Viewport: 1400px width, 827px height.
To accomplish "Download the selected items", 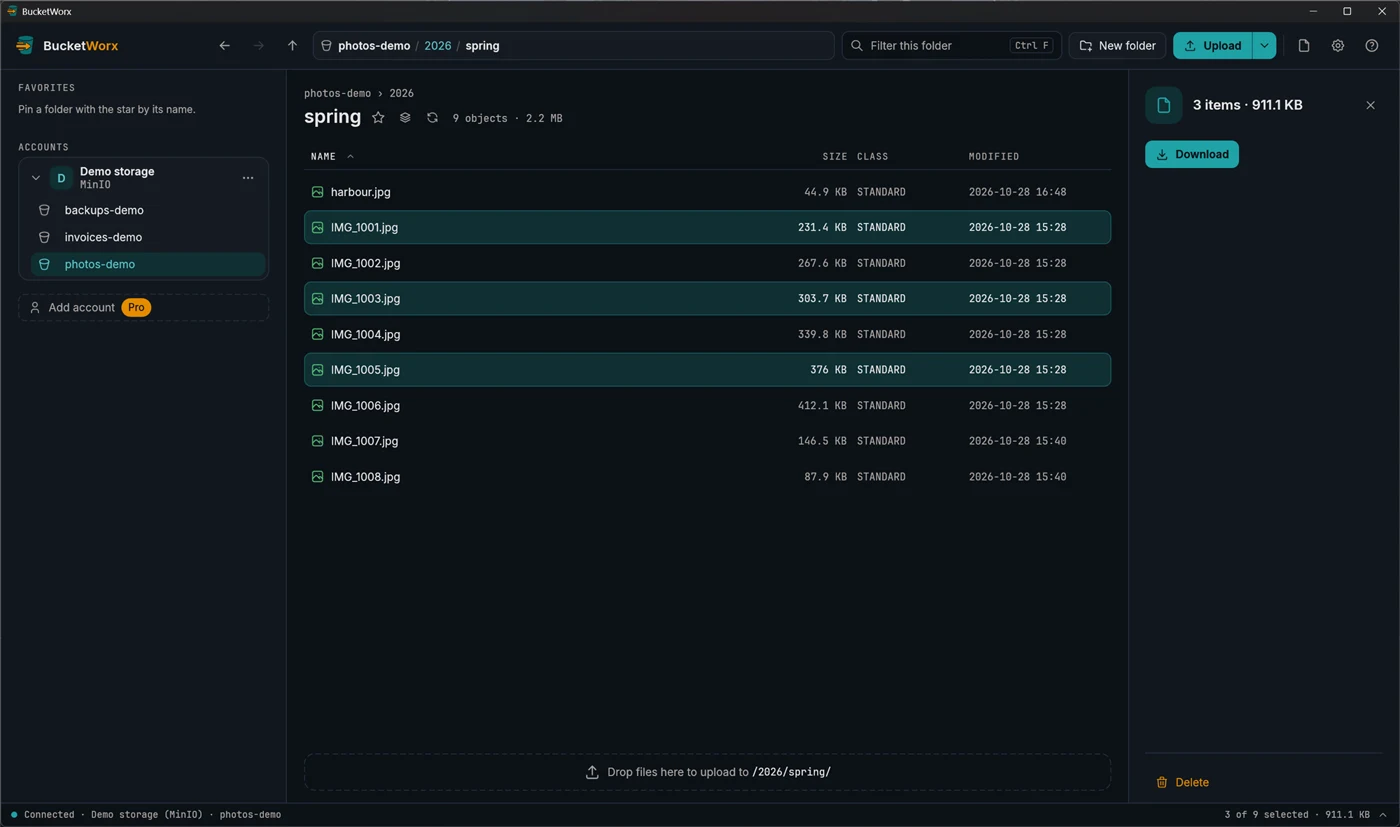I will pos(1192,154).
